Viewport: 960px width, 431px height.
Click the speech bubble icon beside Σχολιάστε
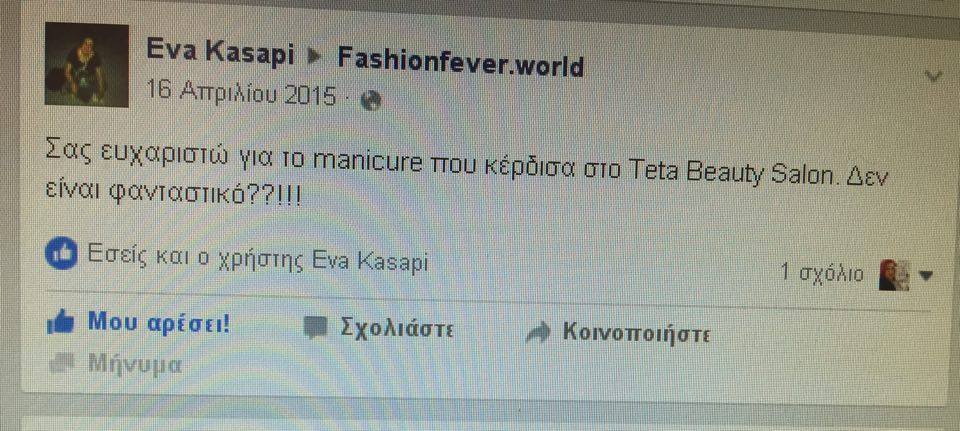[x=317, y=328]
